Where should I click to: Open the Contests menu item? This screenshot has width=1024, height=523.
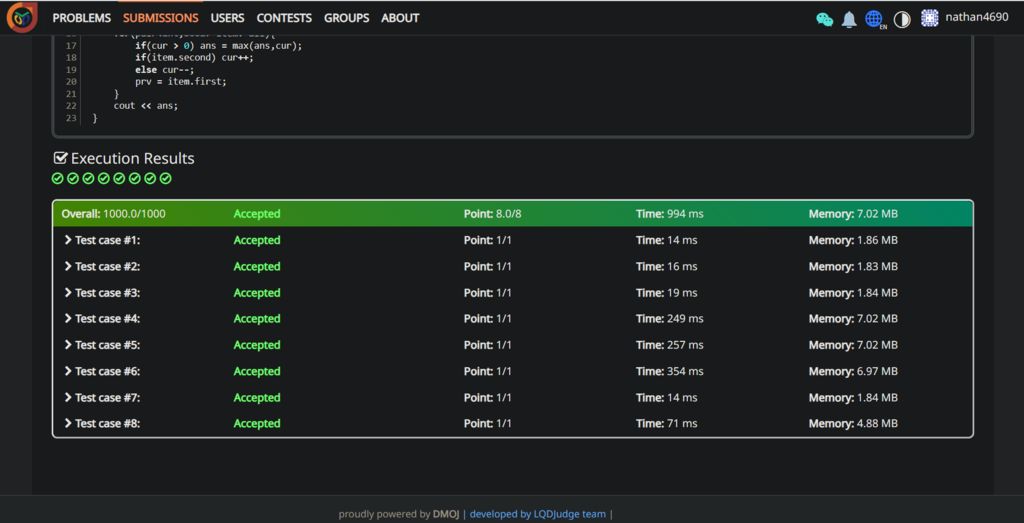point(284,18)
